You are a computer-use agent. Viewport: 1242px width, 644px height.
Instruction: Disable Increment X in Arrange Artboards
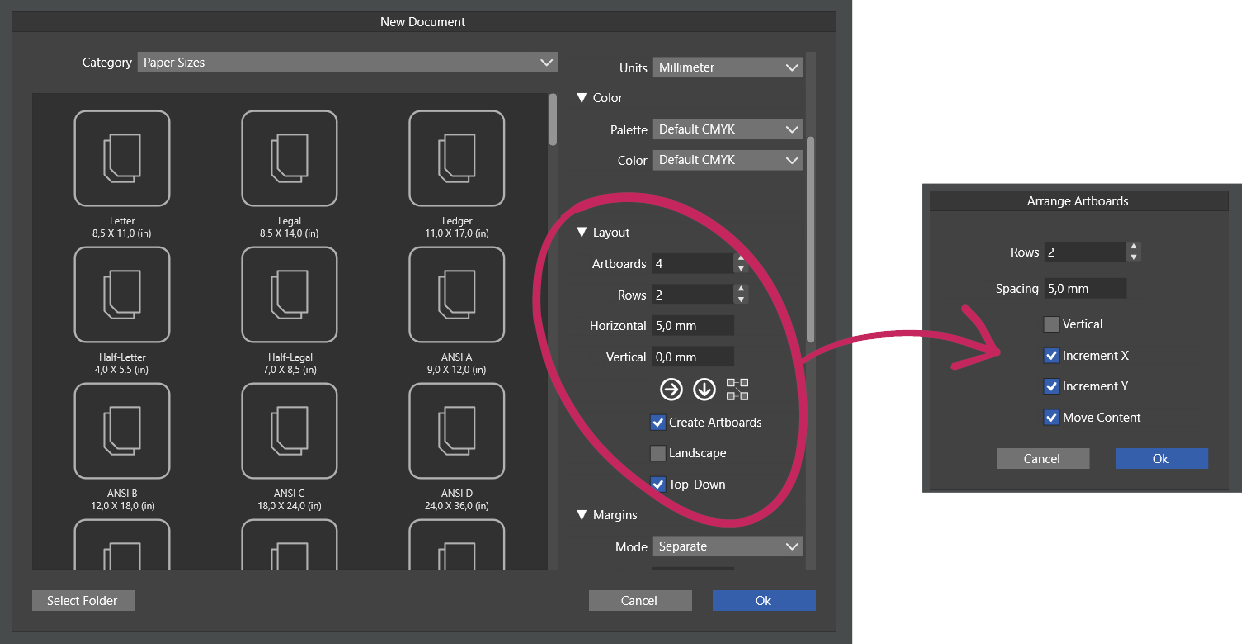(1051, 356)
